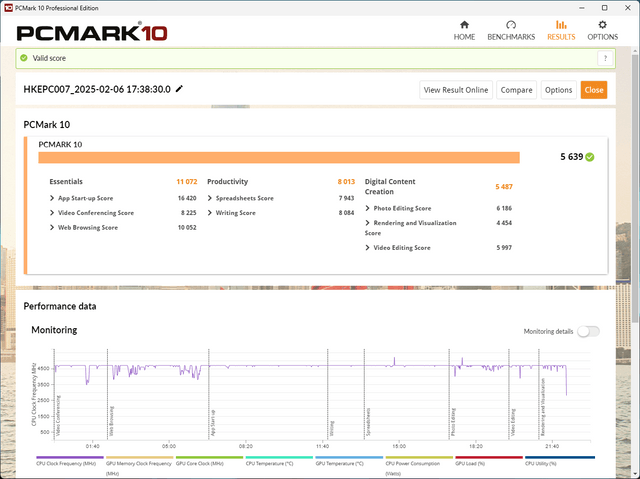Viewport: 640px width, 479px height.
Task: Click the Video Editing value 5 997
Action: pos(504,248)
